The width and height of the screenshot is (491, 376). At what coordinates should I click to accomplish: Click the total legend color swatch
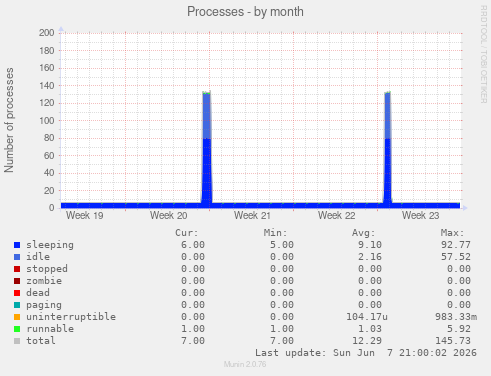pos(17,341)
